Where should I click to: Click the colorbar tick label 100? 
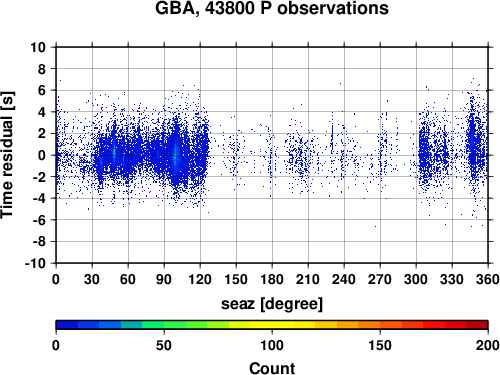[272, 345]
